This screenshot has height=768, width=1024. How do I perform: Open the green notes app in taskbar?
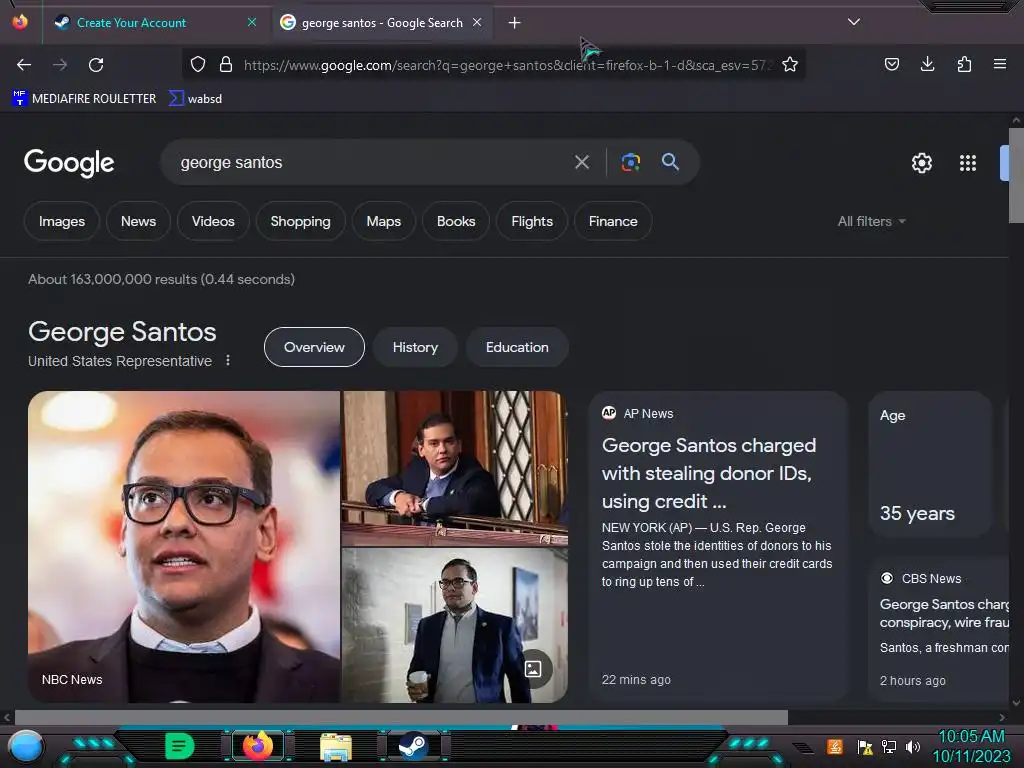tap(180, 746)
